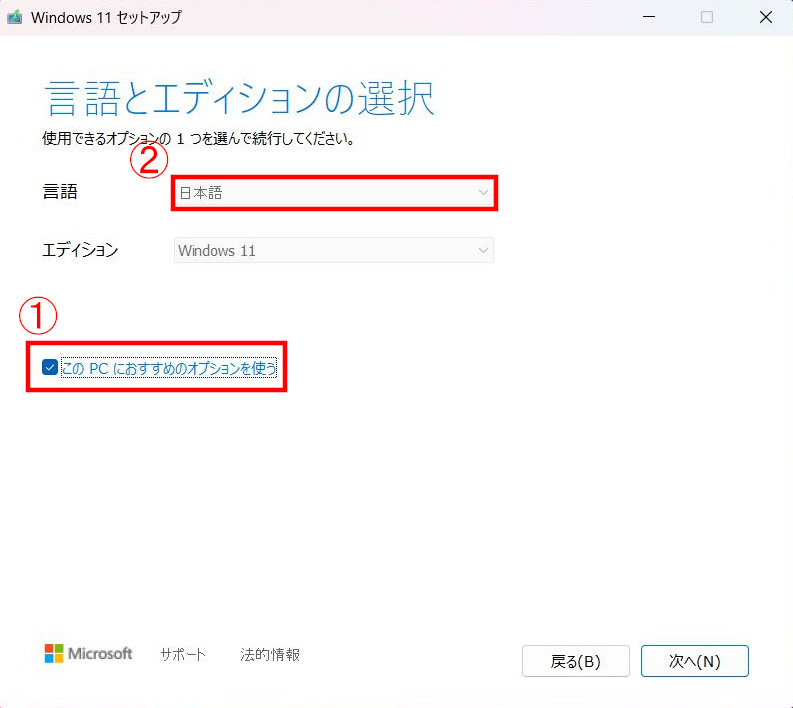Click the heading 言語とエディションの選択

tap(239, 98)
